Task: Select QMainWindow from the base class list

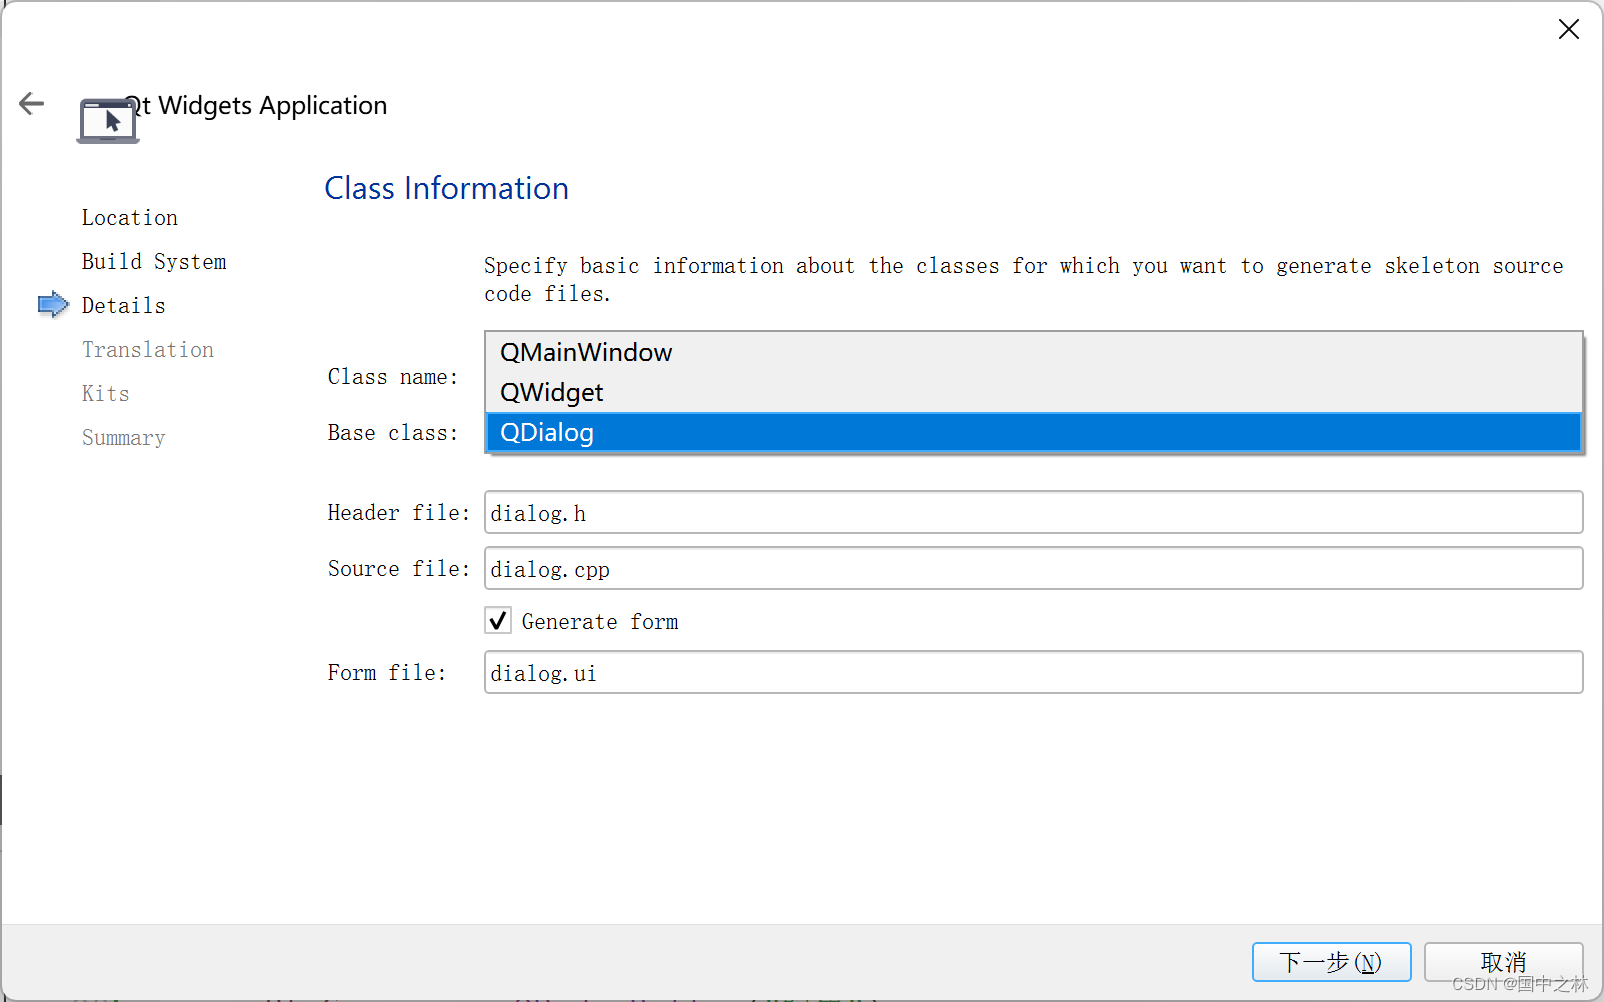Action: pyautogui.click(x=1033, y=352)
